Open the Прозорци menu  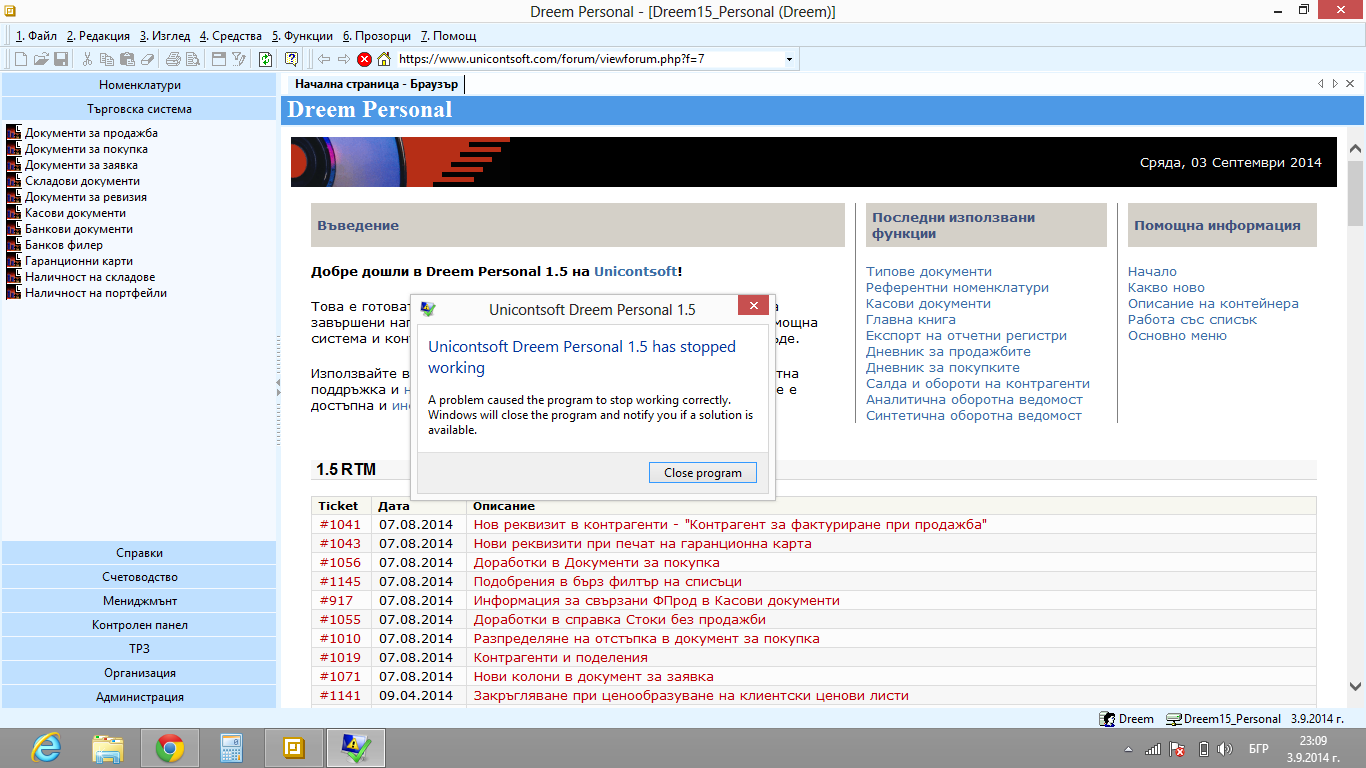376,36
